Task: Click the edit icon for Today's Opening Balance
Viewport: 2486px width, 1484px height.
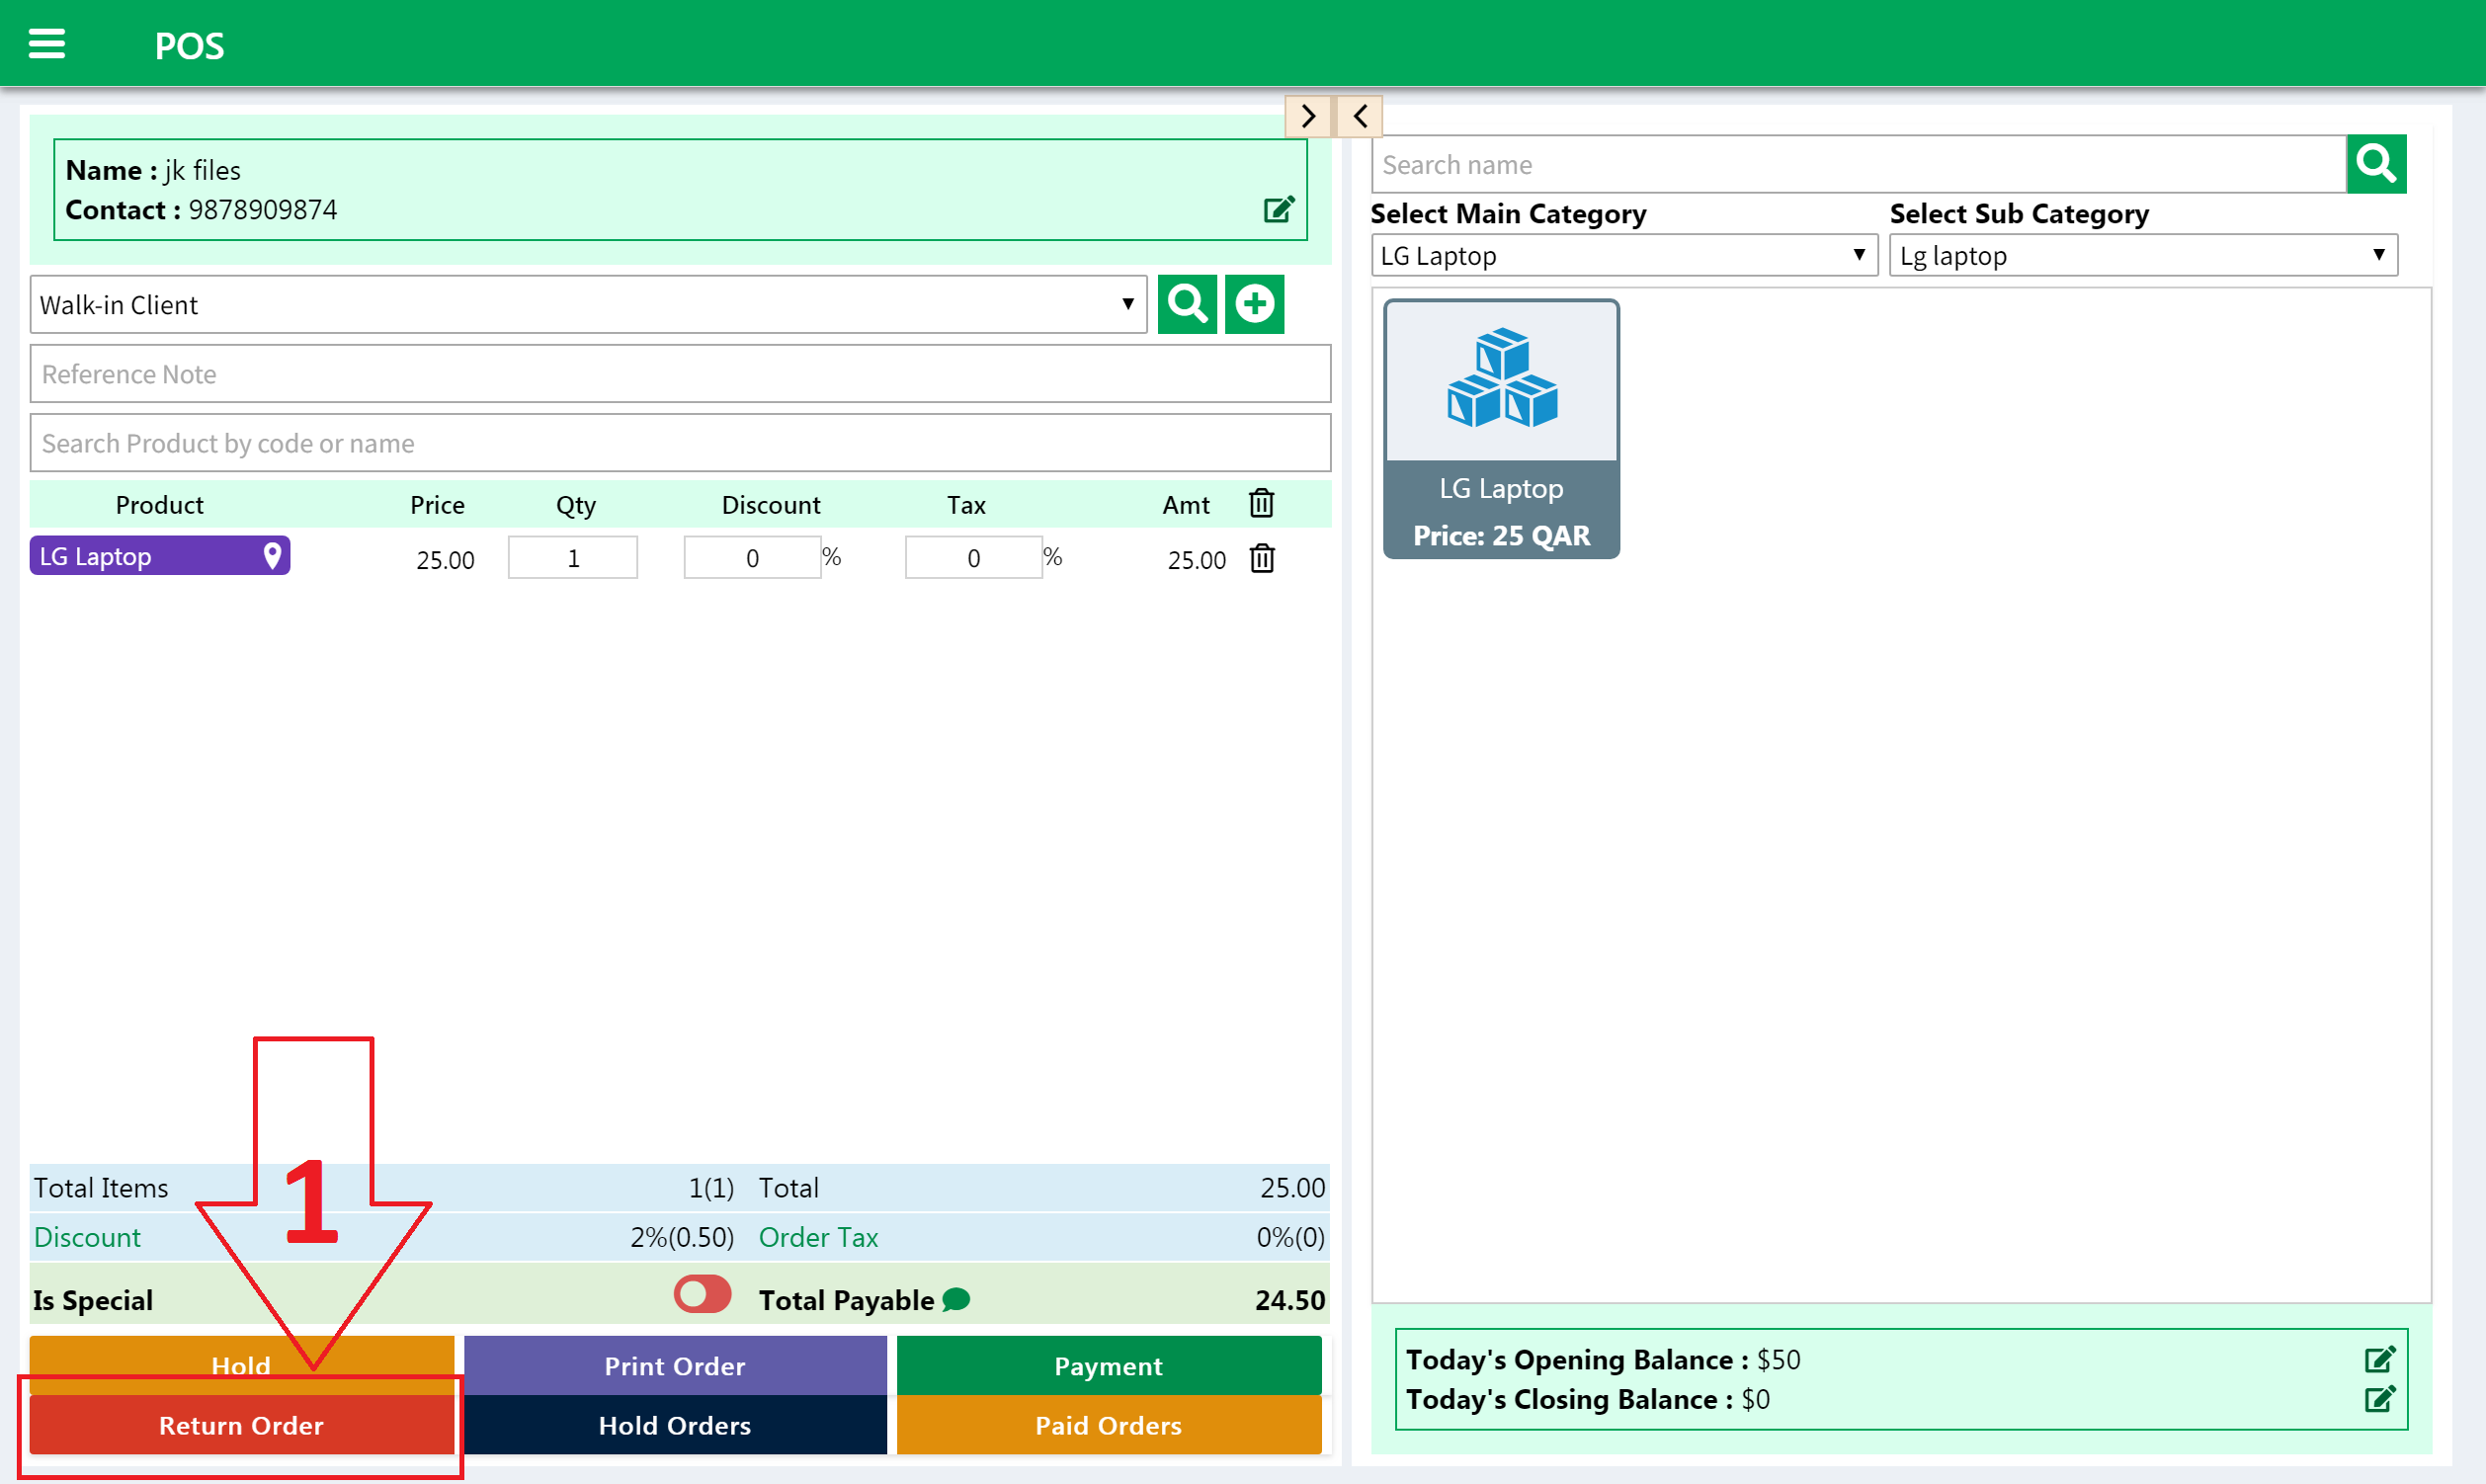Action: tap(2380, 1357)
